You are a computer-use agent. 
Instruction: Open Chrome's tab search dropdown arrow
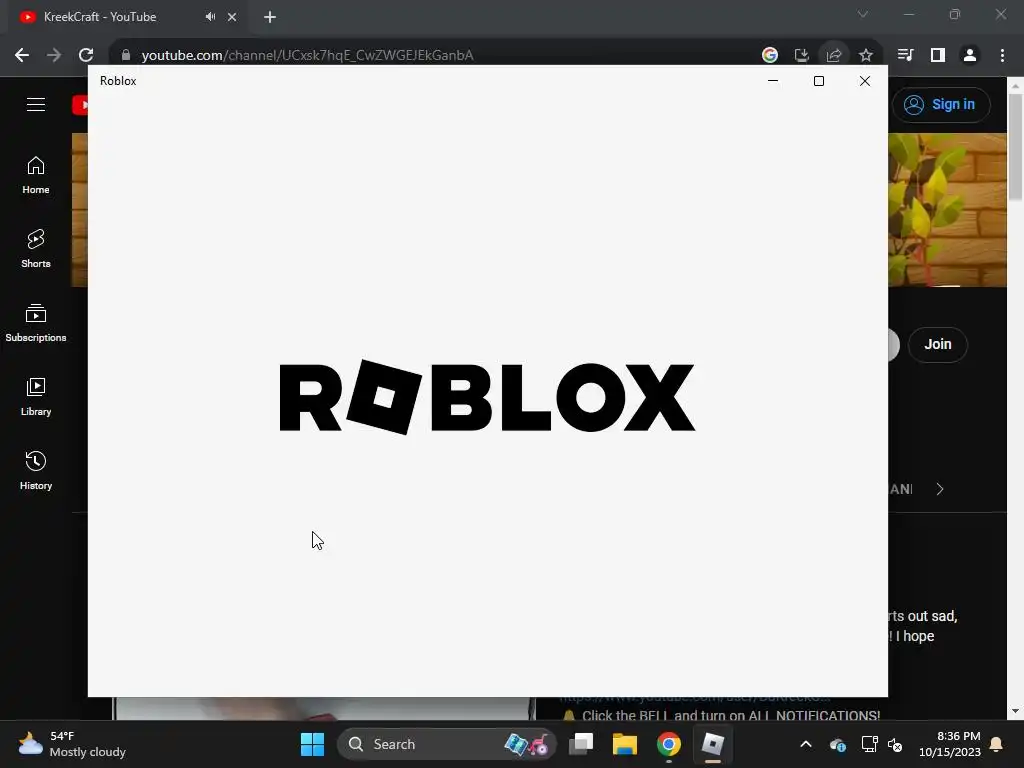(863, 14)
